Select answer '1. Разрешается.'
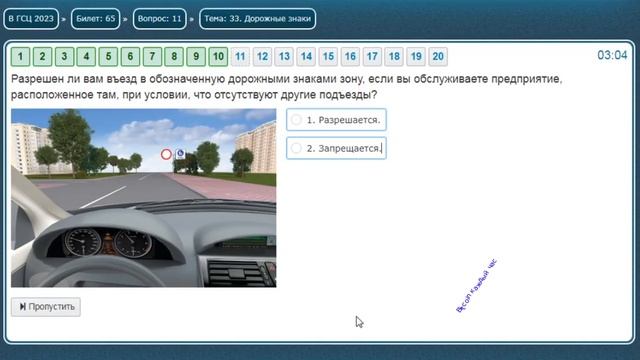Screen dimensions: 640x360 pyautogui.click(x=336, y=120)
